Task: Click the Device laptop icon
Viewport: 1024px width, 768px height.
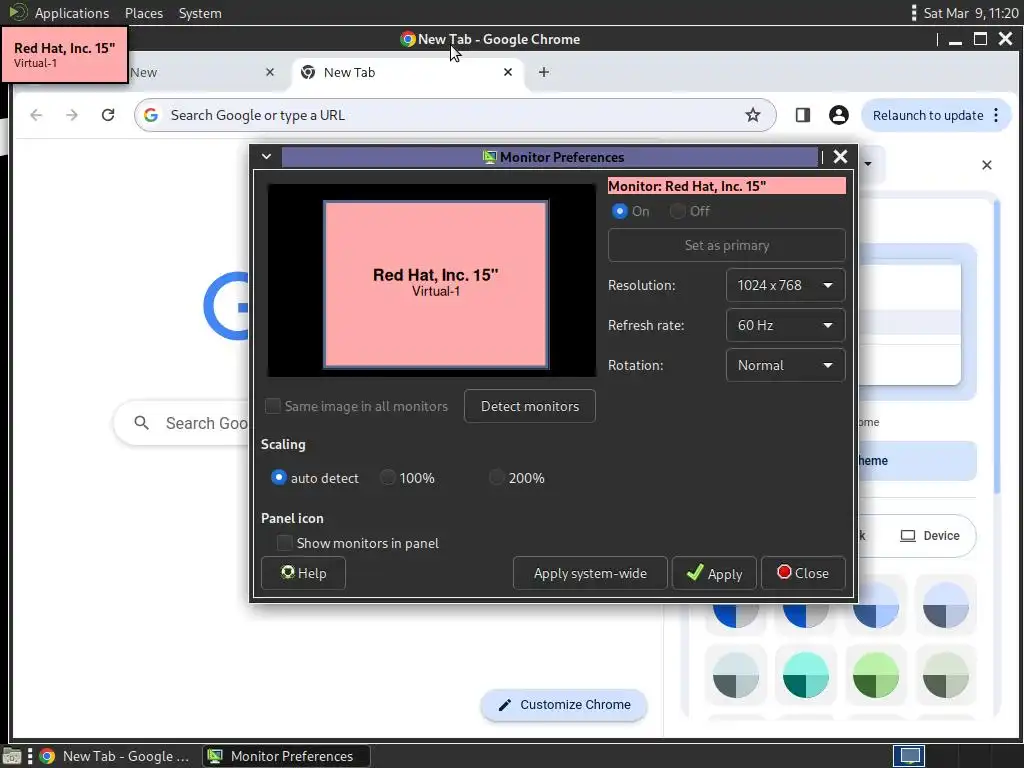Action: tap(908, 536)
